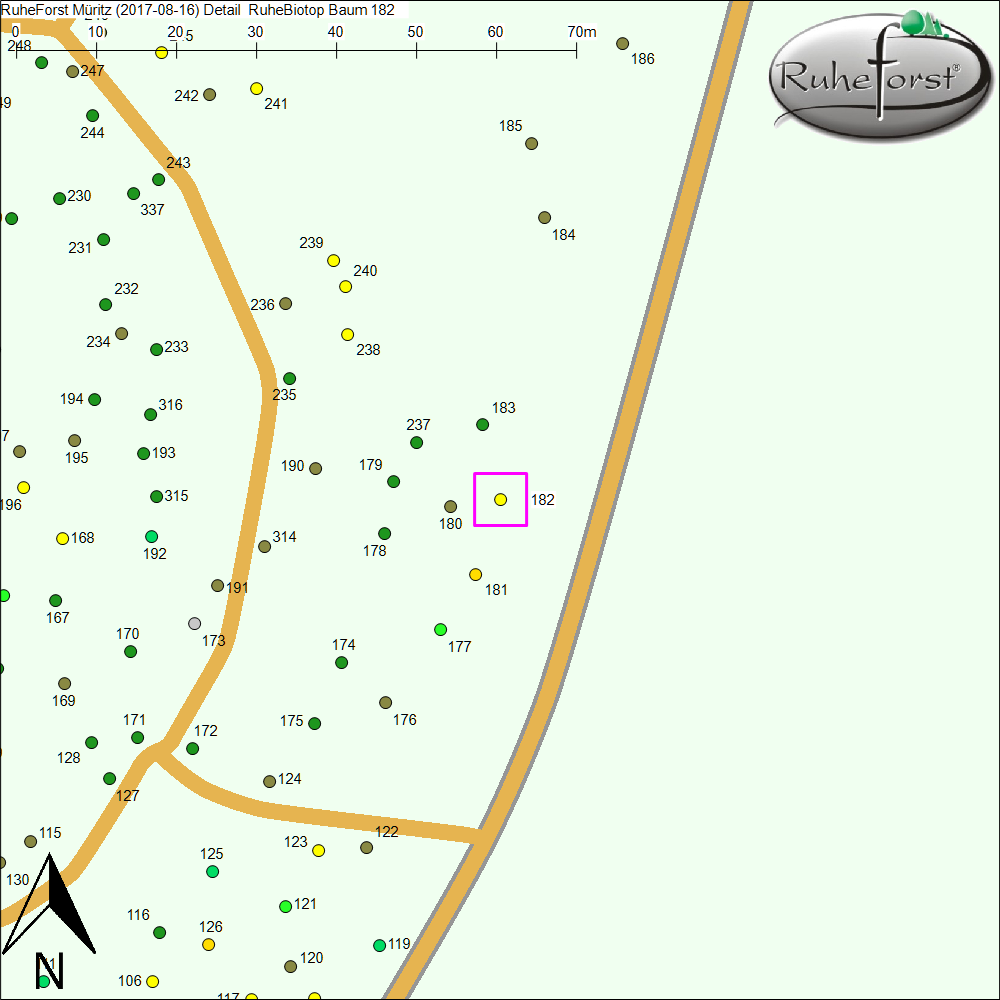Click bright green tree marker 192
The width and height of the screenshot is (1000, 1000).
[x=151, y=537]
